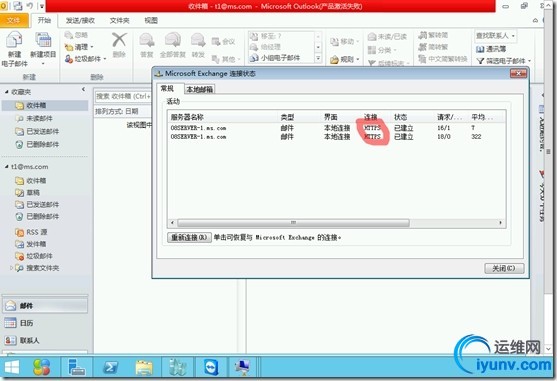
Task: Open the 清理 dropdown in the ribbon
Action: pos(79,47)
